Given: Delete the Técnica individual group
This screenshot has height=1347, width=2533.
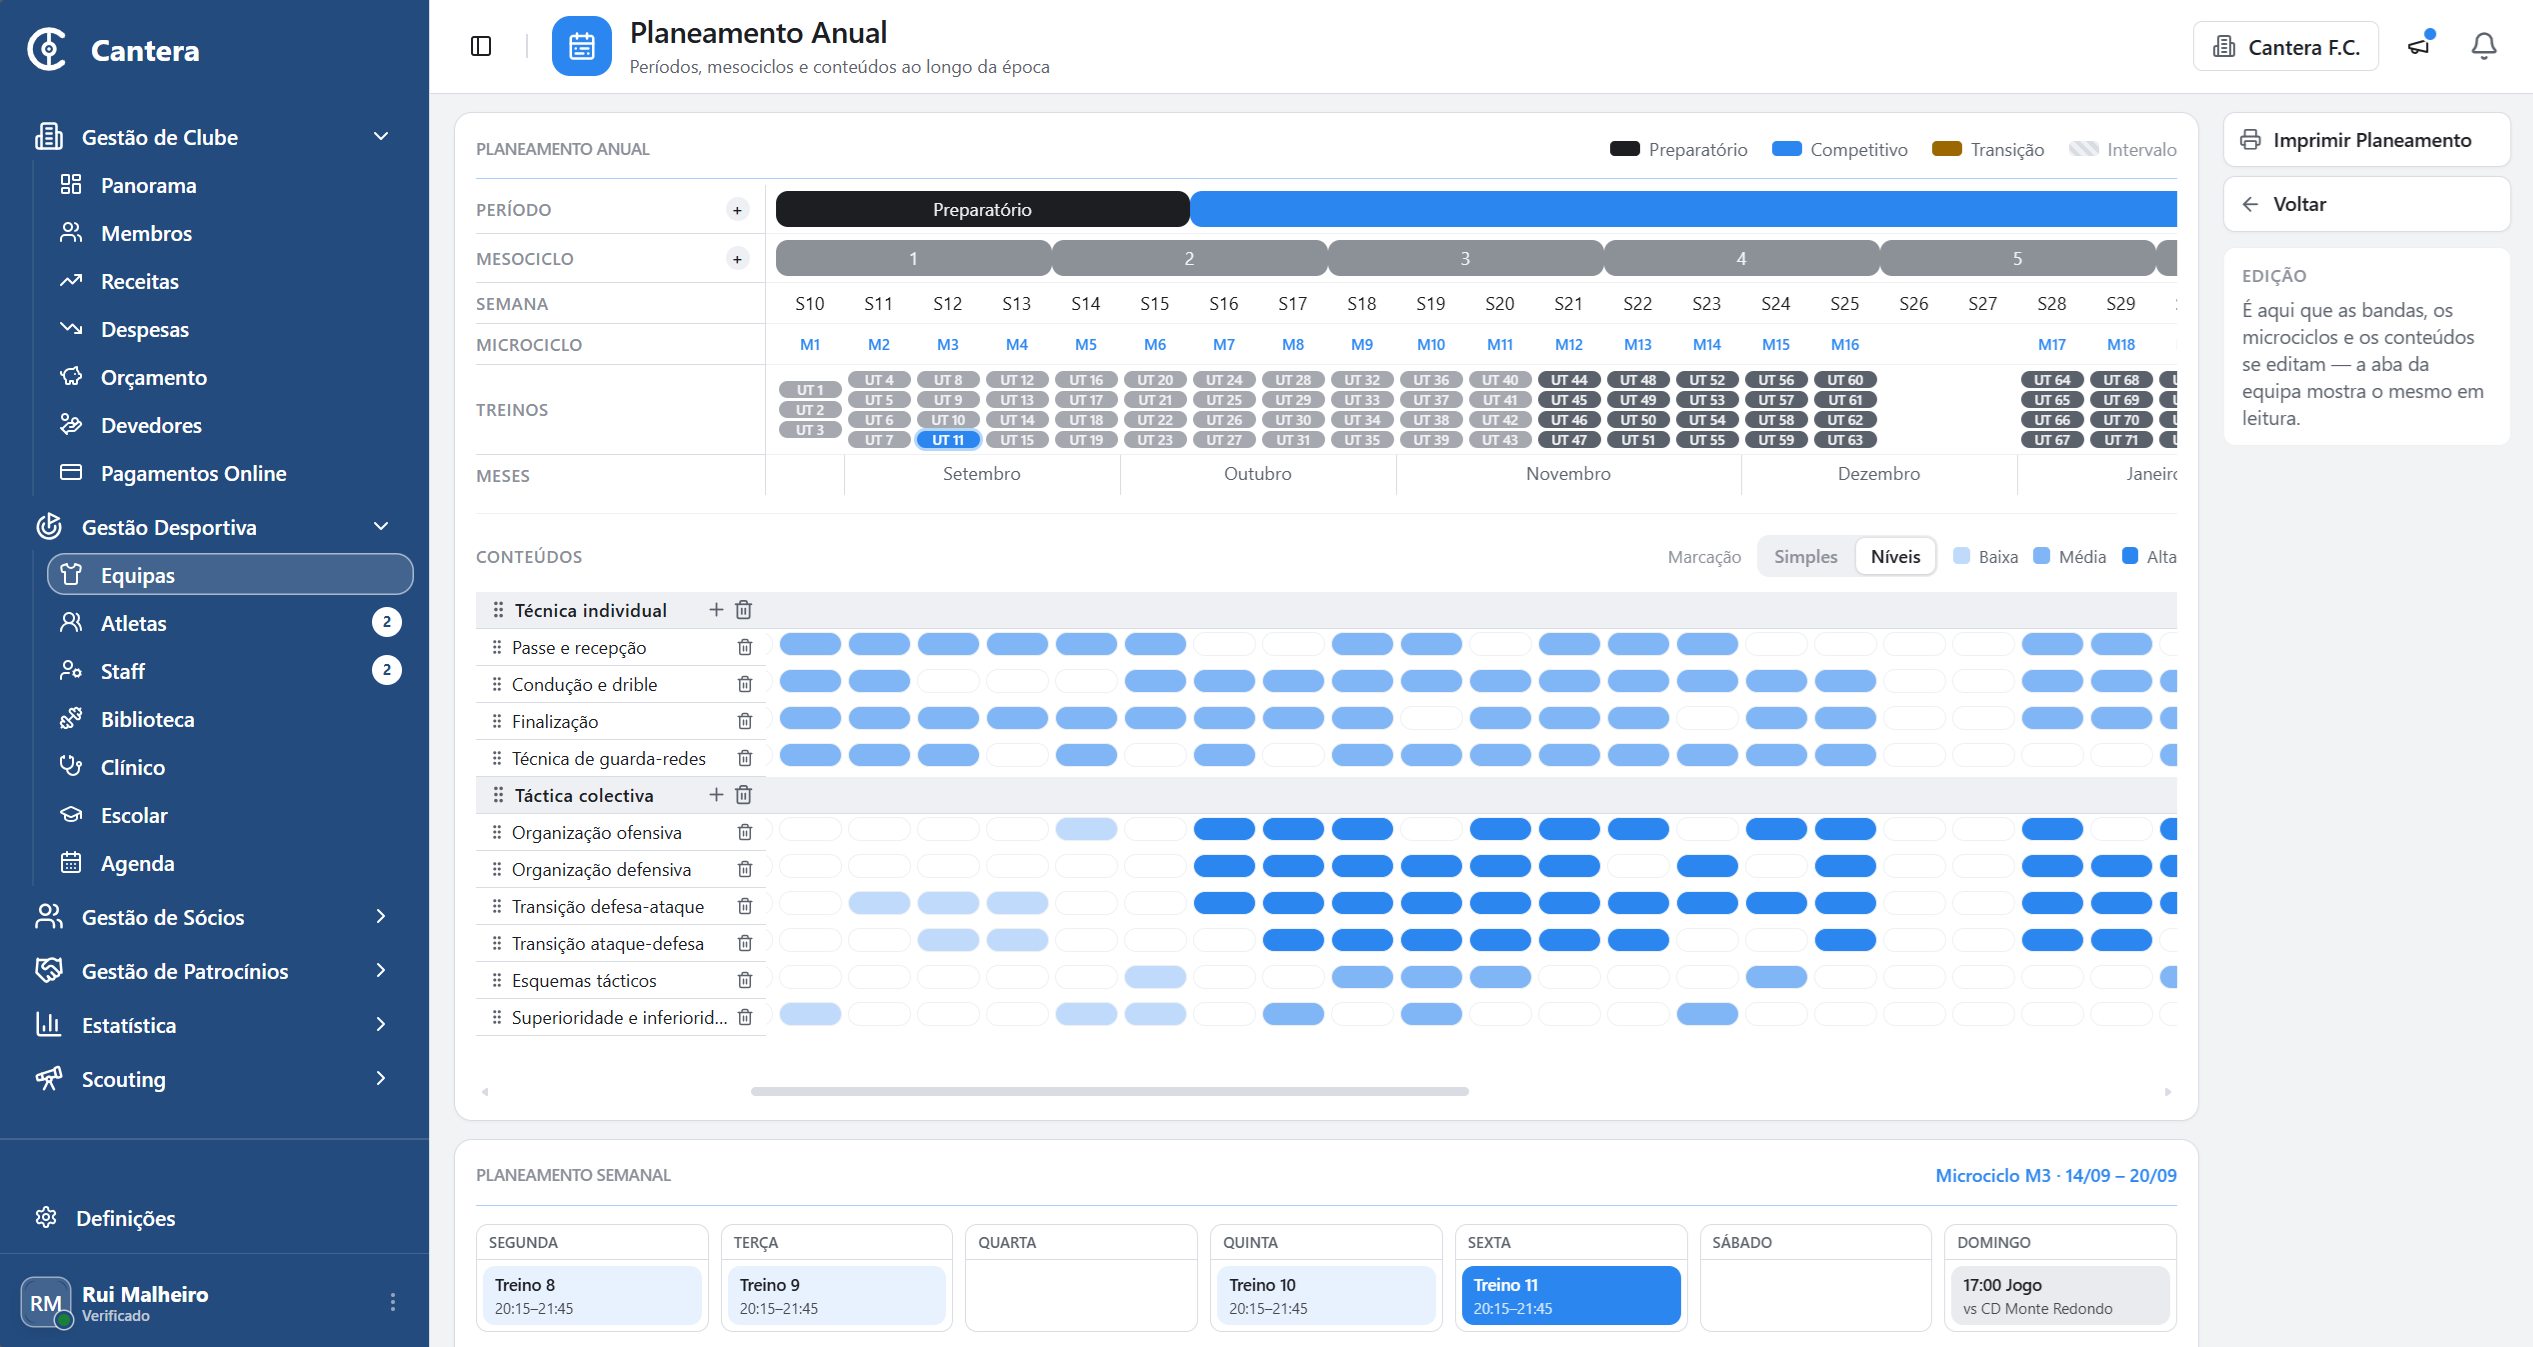Looking at the screenshot, I should coord(744,610).
